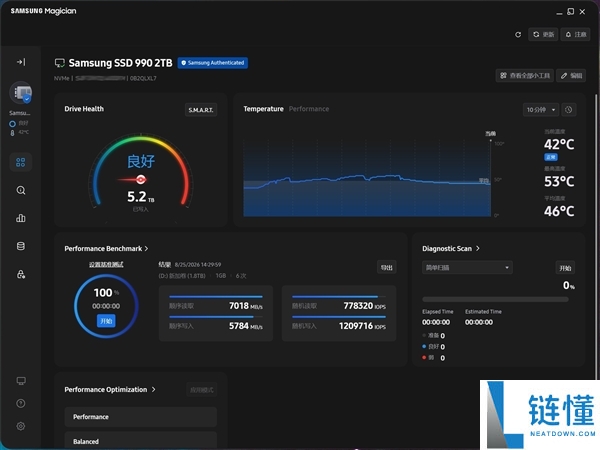Click the Elapsed Time 00:00:00 value
This screenshot has width=600, height=450.
[436, 322]
